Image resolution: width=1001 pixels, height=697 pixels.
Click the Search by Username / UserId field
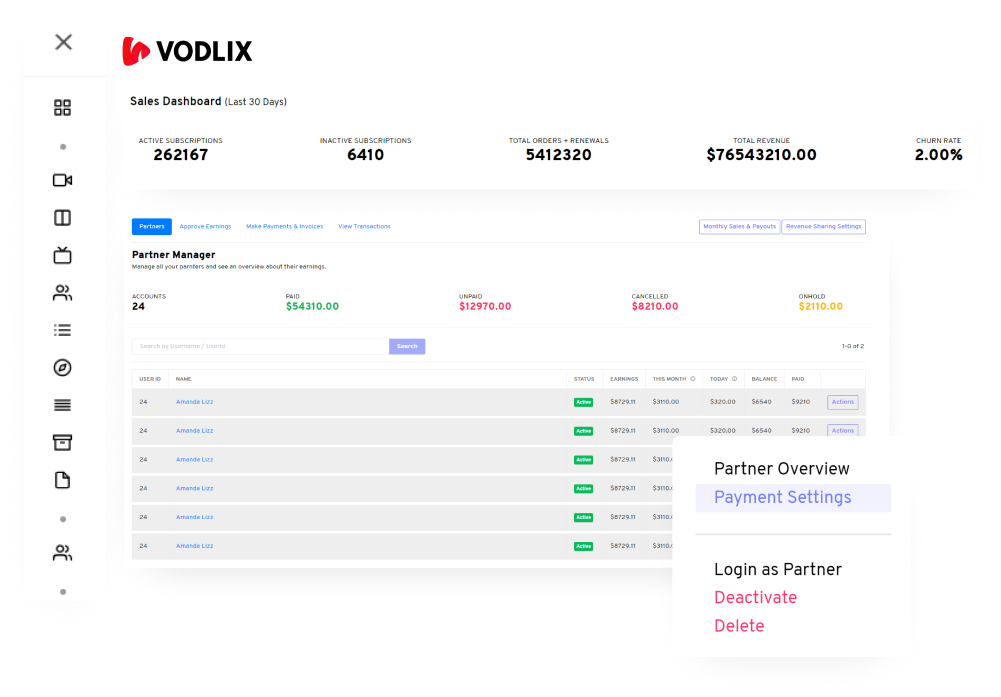260,346
